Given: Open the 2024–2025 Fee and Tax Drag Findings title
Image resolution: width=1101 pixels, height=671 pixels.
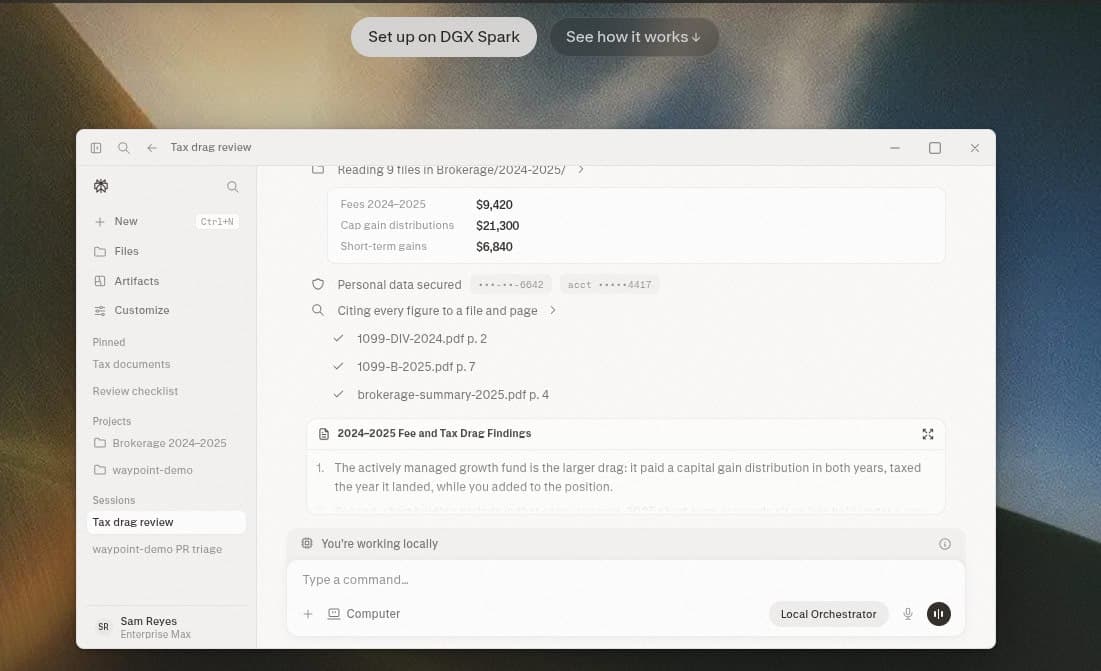Looking at the screenshot, I should tap(434, 433).
